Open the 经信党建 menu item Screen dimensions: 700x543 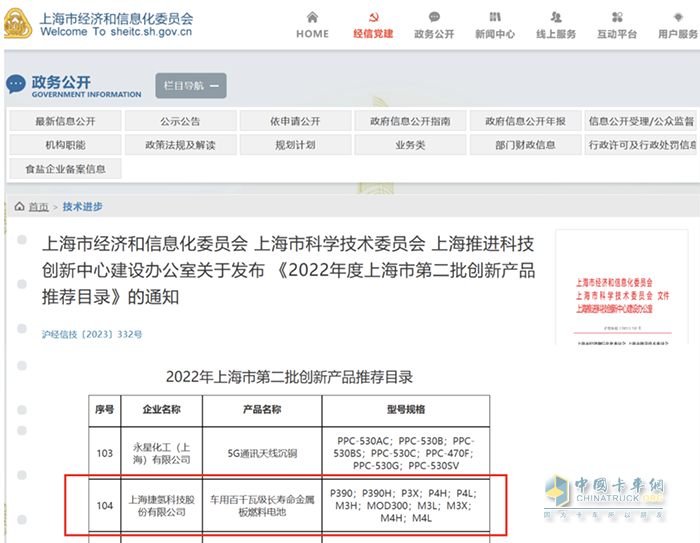373,34
